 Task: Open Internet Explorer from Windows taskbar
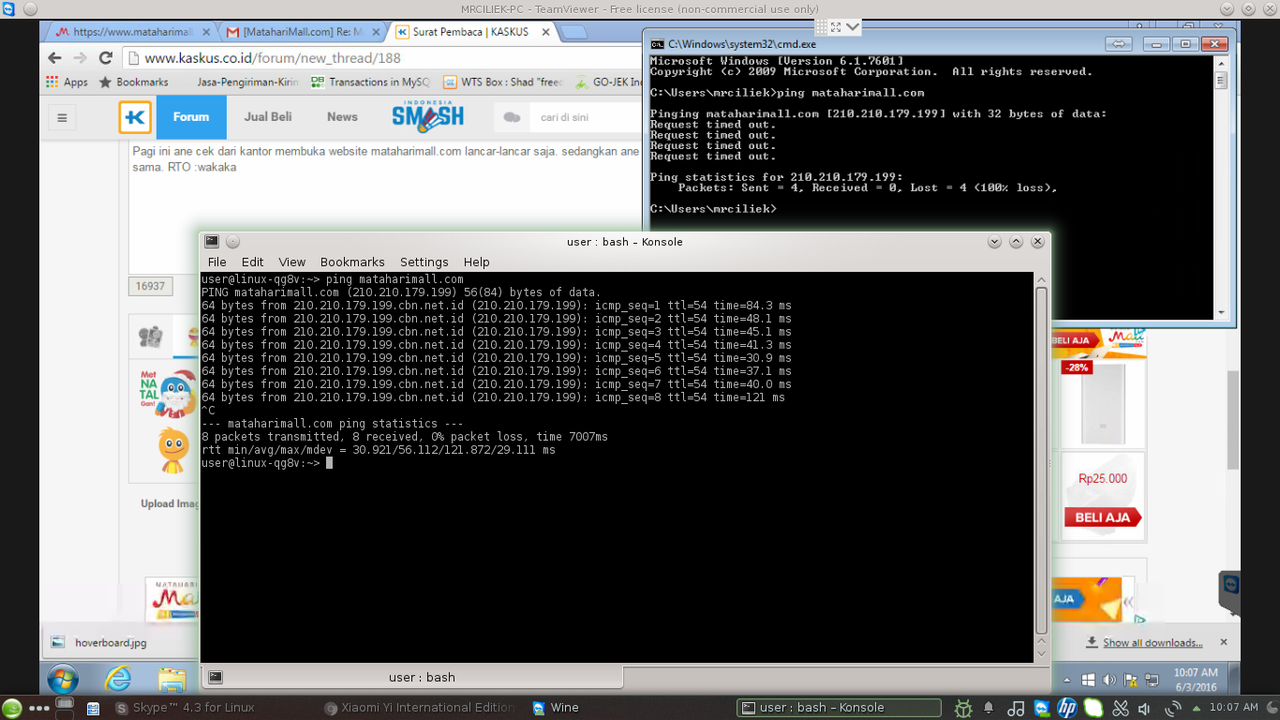tap(118, 679)
